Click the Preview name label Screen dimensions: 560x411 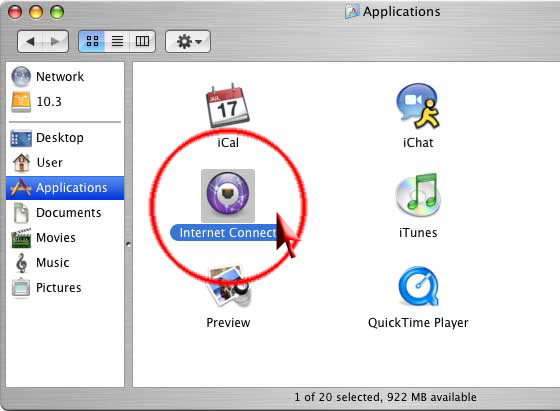coord(228,323)
